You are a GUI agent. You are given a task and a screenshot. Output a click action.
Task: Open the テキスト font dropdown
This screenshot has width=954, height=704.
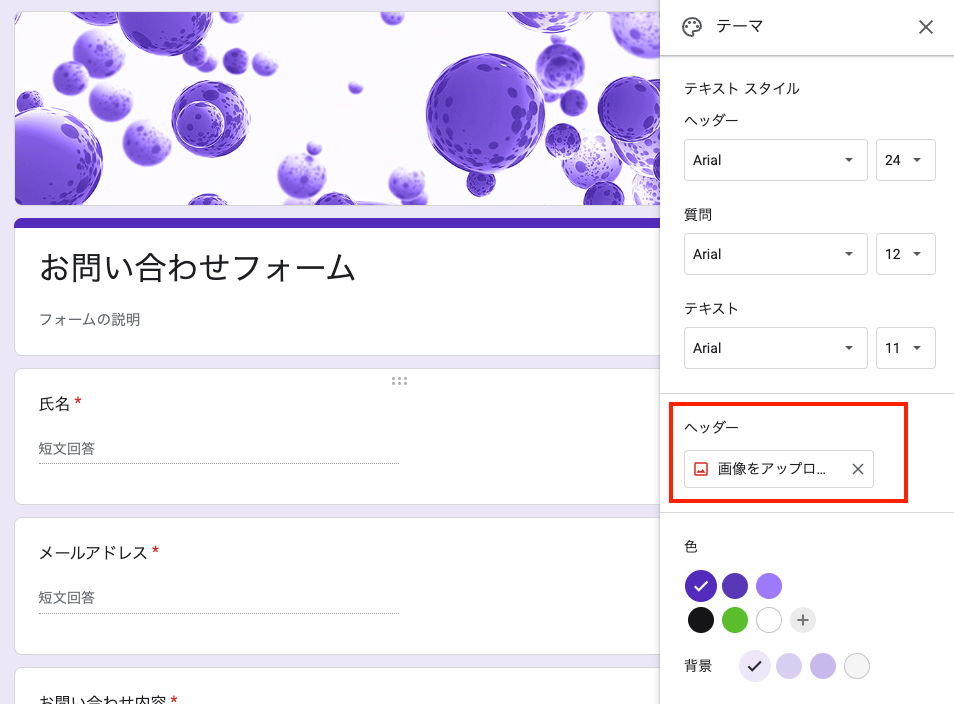coord(775,348)
